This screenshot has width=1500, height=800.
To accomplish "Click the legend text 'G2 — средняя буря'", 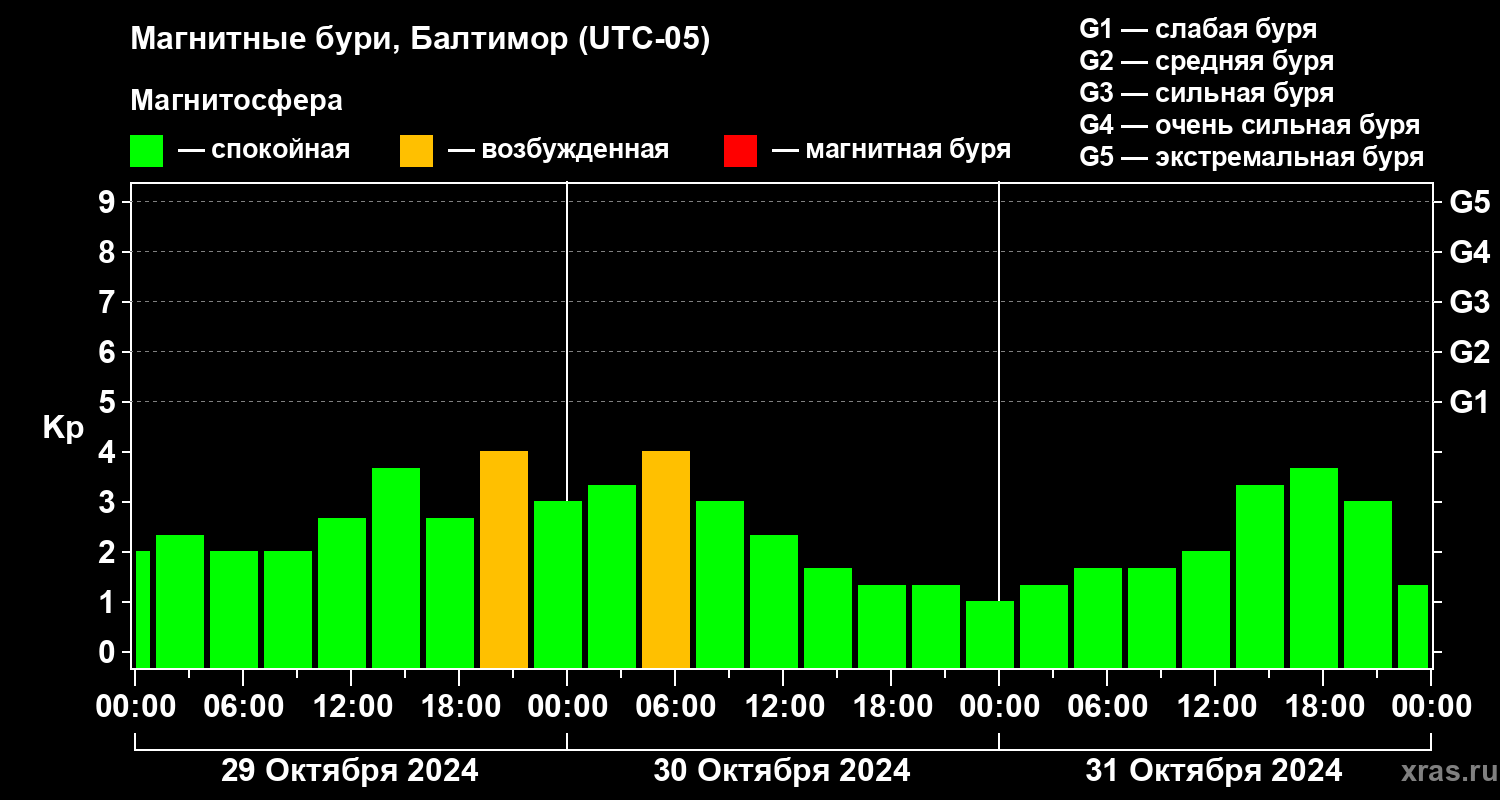I will 1206,61.
